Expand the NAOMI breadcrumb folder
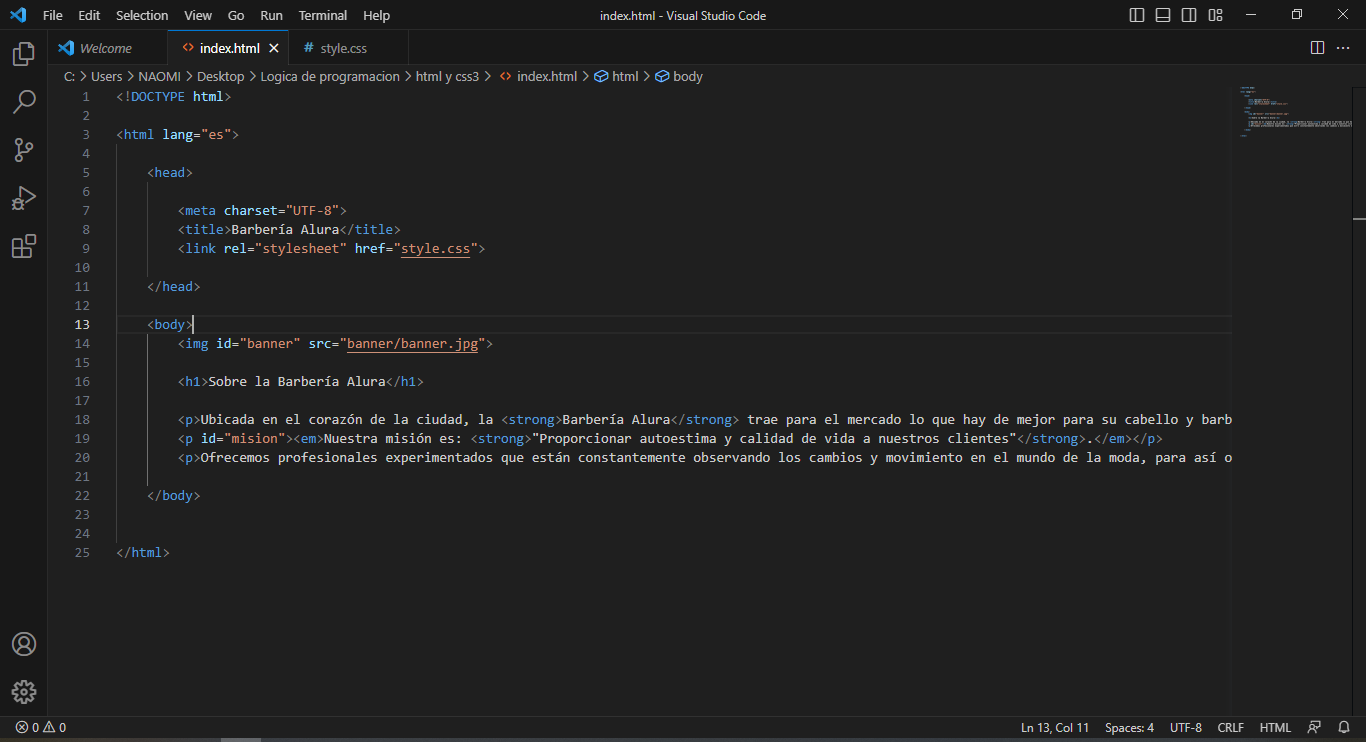Image resolution: width=1366 pixels, height=742 pixels. click(x=160, y=76)
